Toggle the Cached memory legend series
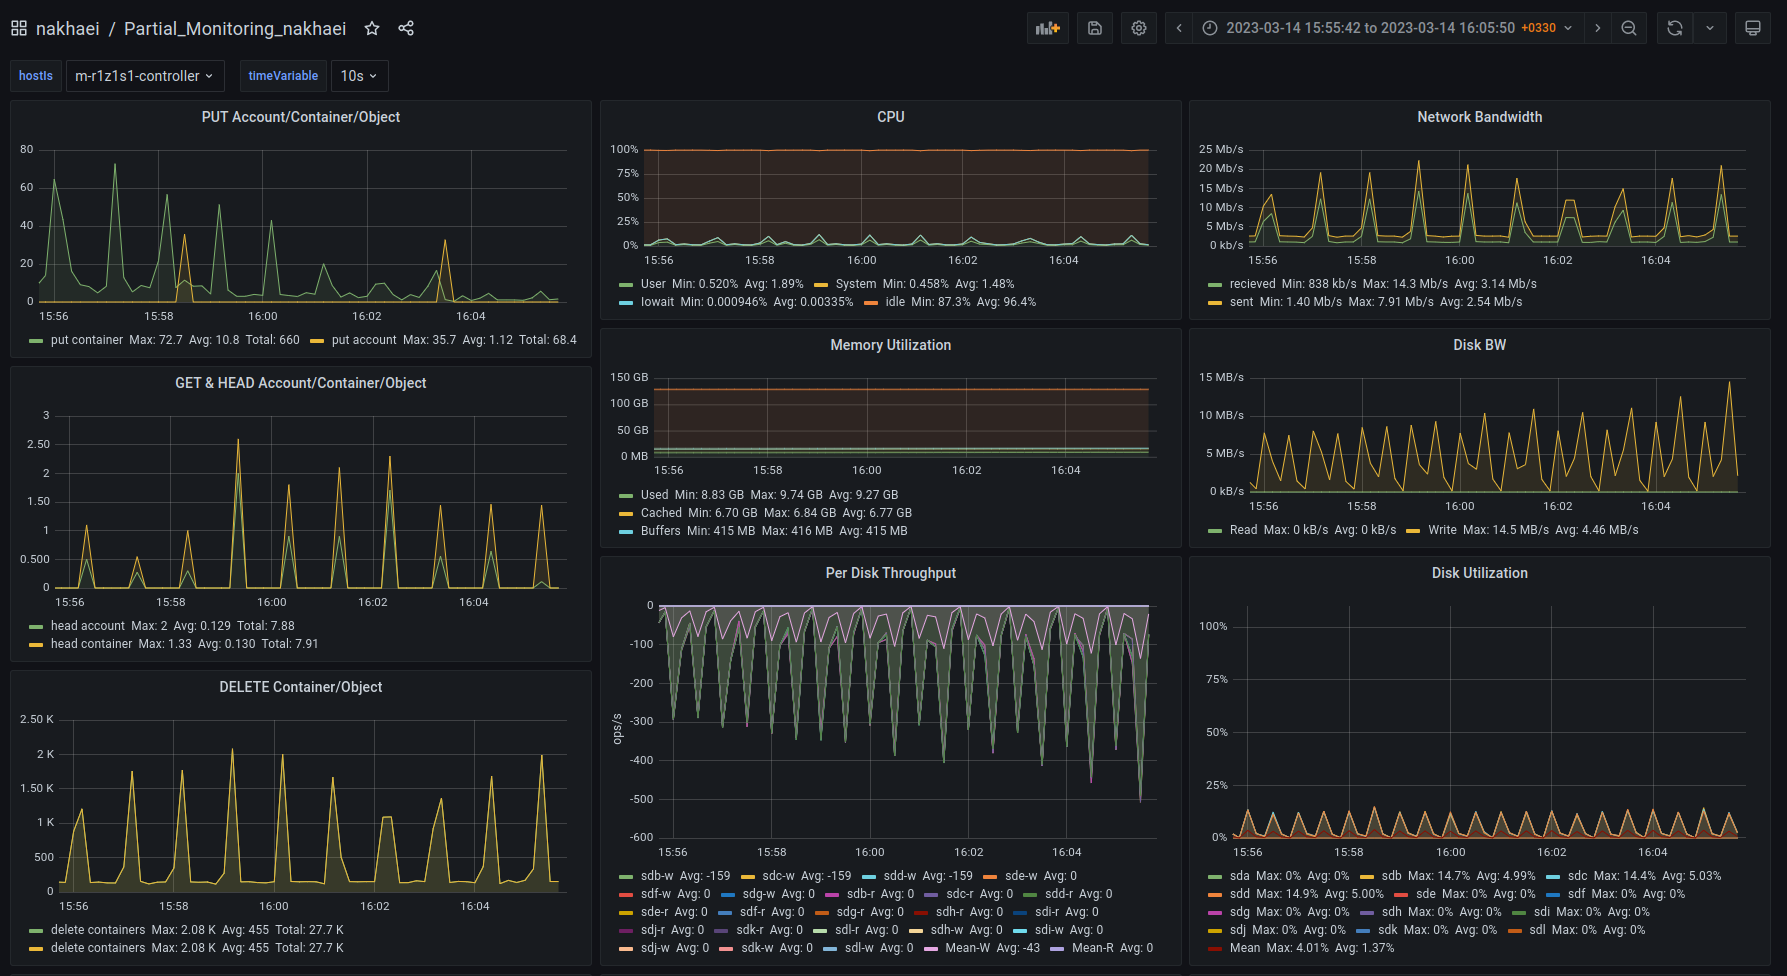This screenshot has height=976, width=1787. (x=661, y=513)
